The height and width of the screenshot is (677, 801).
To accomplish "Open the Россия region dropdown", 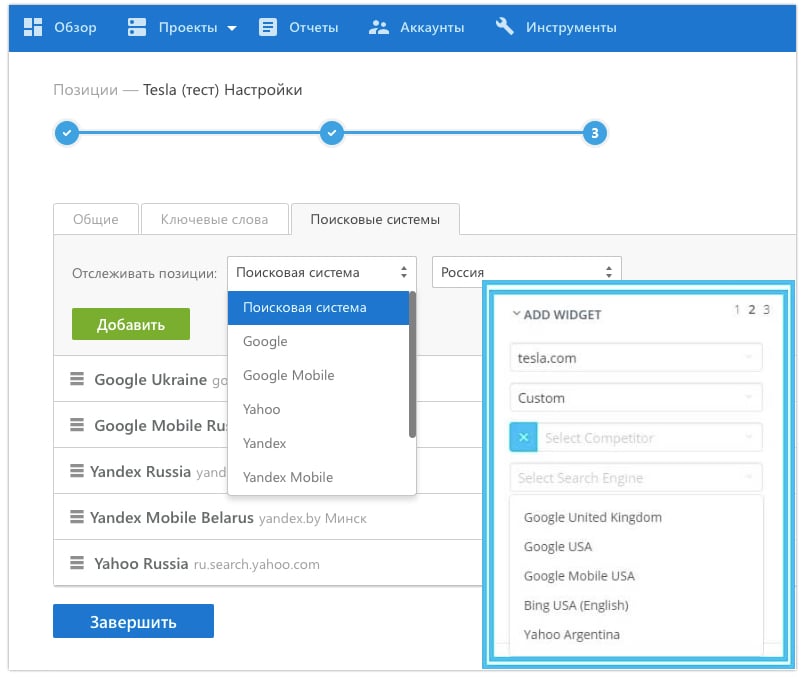I will pos(526,272).
